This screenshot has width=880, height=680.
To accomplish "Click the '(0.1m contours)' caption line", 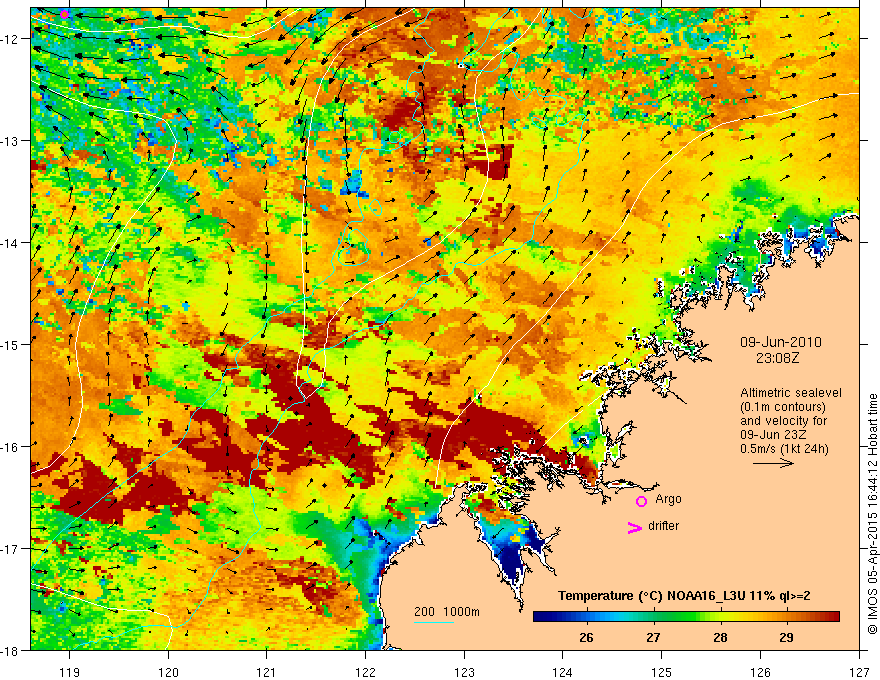I will (783, 407).
